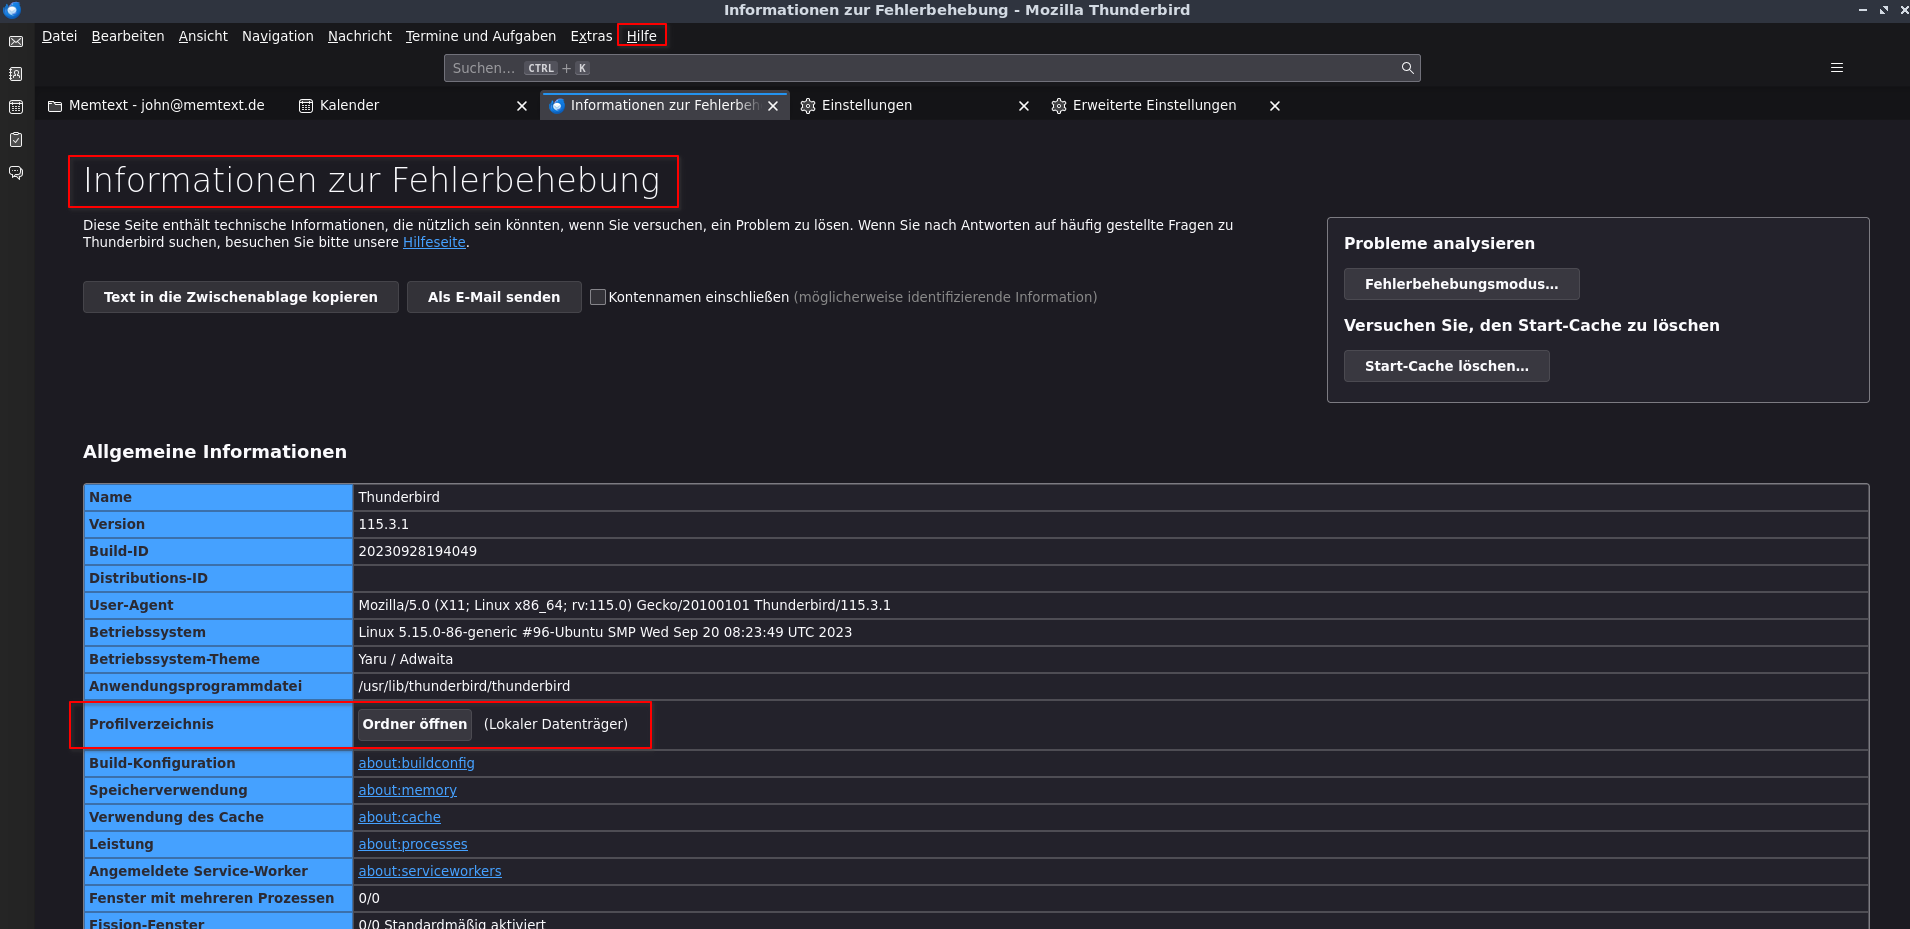The image size is (1910, 929).
Task: Click the Yaru / Adwaita theme value
Action: pos(405,659)
